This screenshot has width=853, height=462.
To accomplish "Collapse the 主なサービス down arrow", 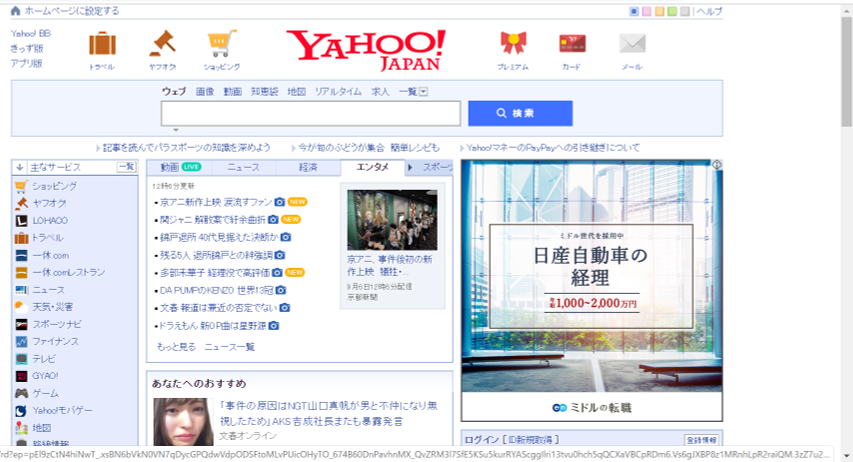I will click(20, 168).
